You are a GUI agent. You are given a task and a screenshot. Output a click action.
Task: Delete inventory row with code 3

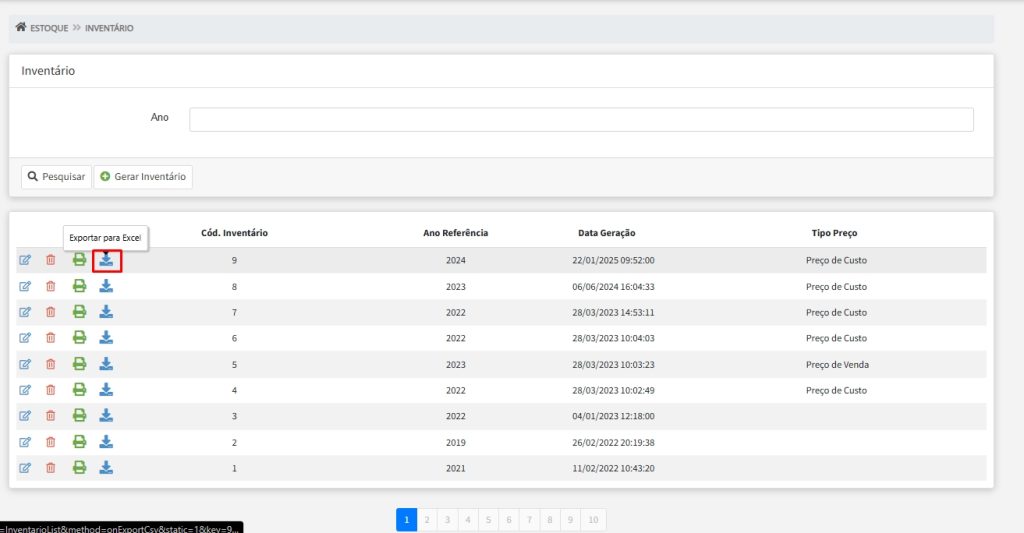coord(50,416)
